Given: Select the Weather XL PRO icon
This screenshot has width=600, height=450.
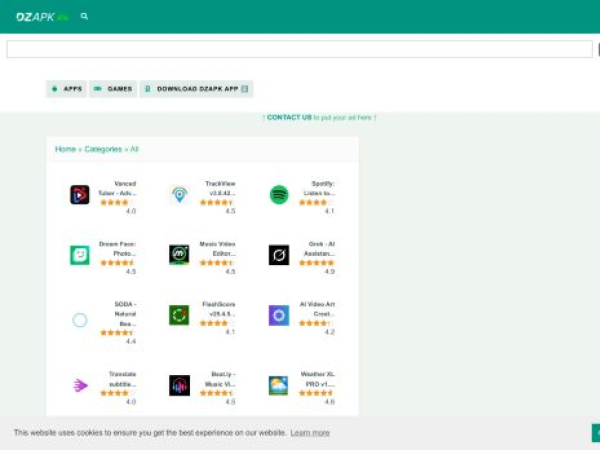Looking at the screenshot, I should (x=279, y=385).
